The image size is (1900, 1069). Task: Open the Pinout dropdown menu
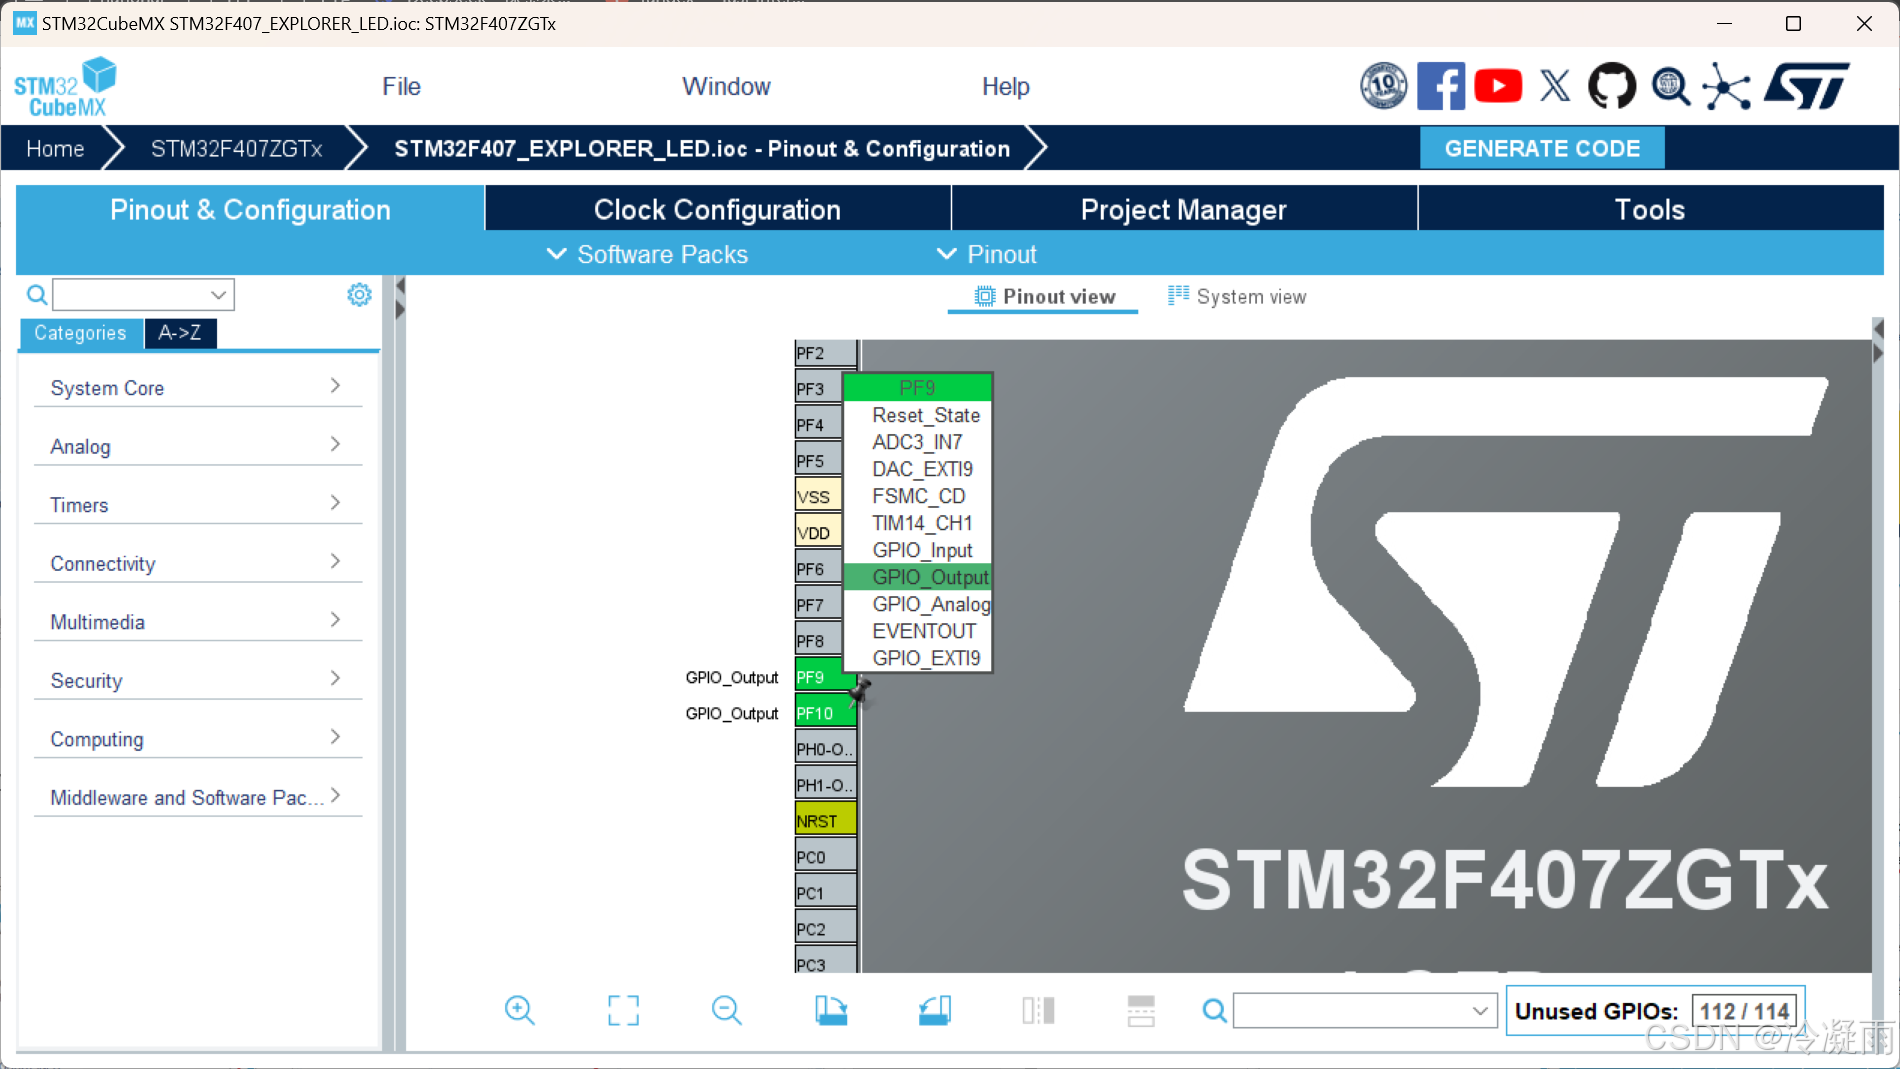tap(986, 254)
